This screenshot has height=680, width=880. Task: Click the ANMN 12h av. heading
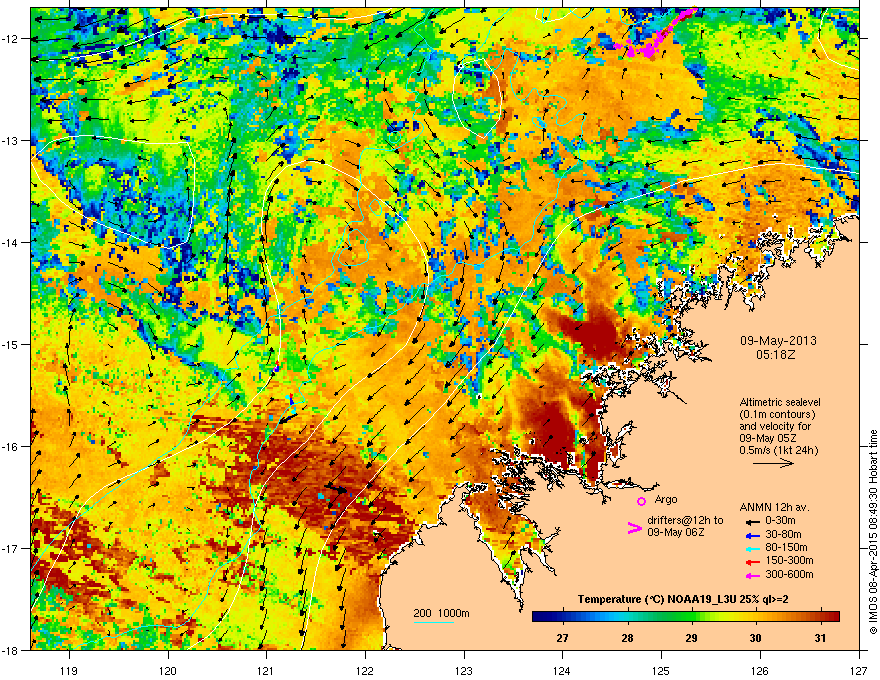774,507
